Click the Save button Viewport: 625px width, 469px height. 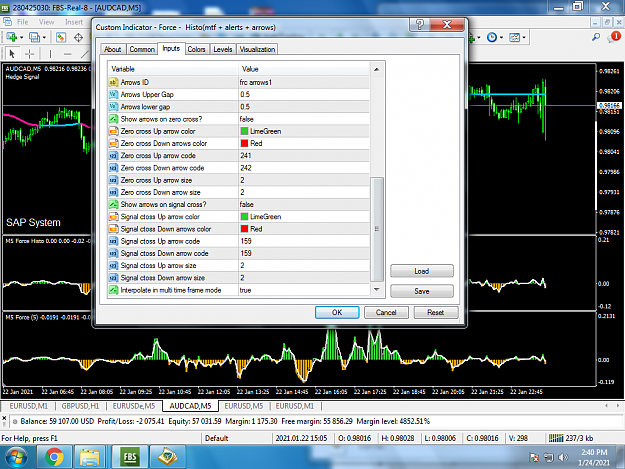(422, 291)
